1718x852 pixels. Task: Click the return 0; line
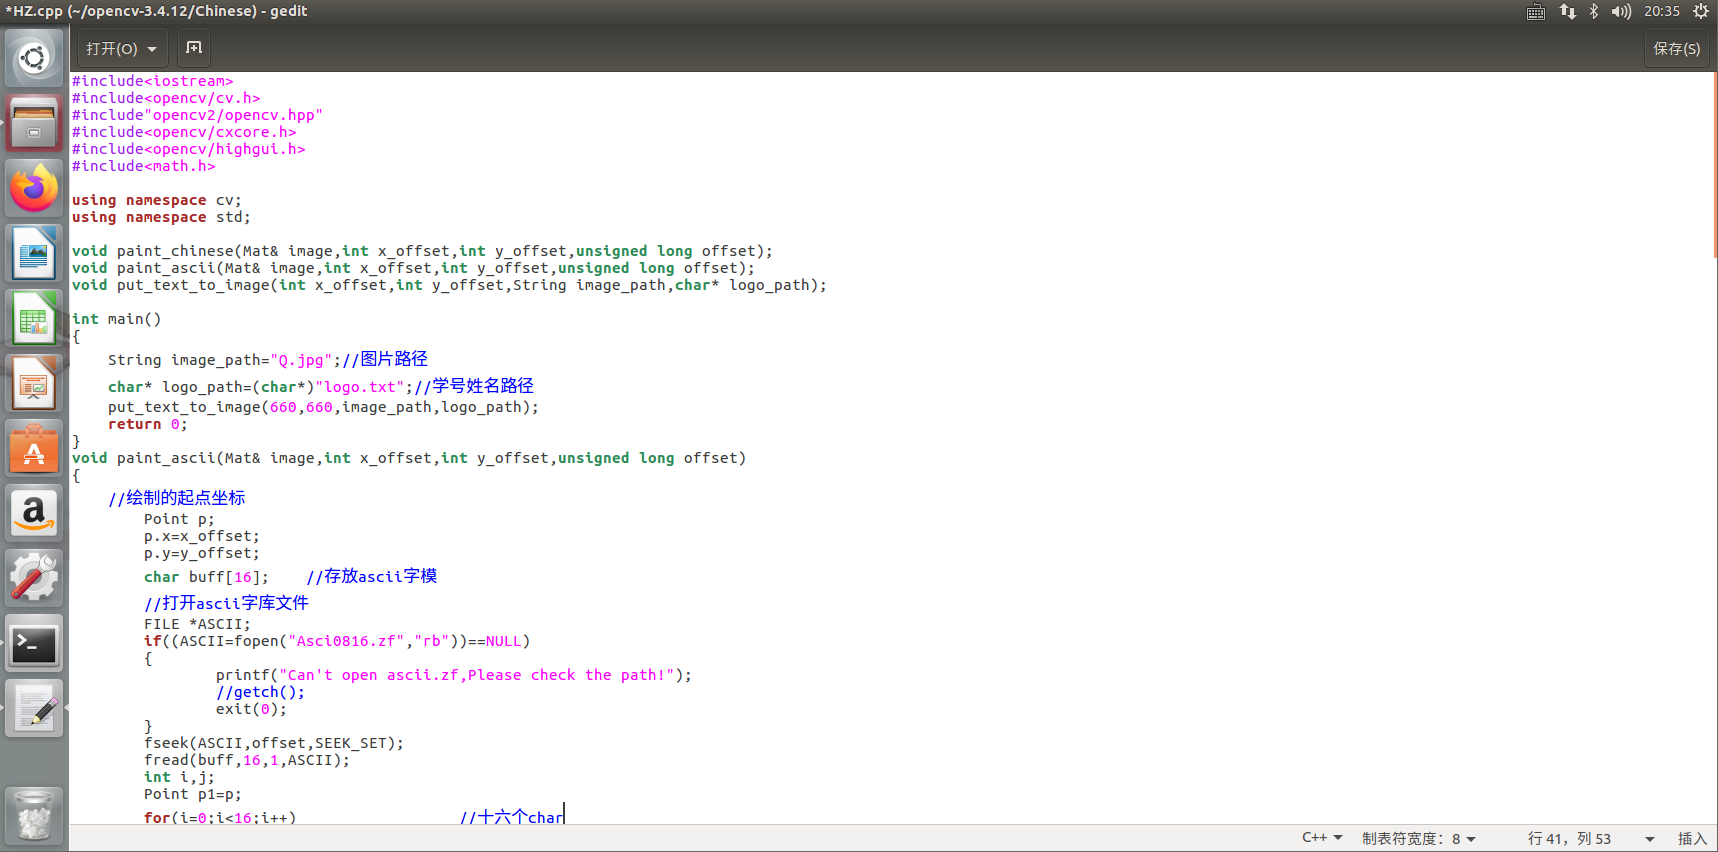tap(148, 424)
